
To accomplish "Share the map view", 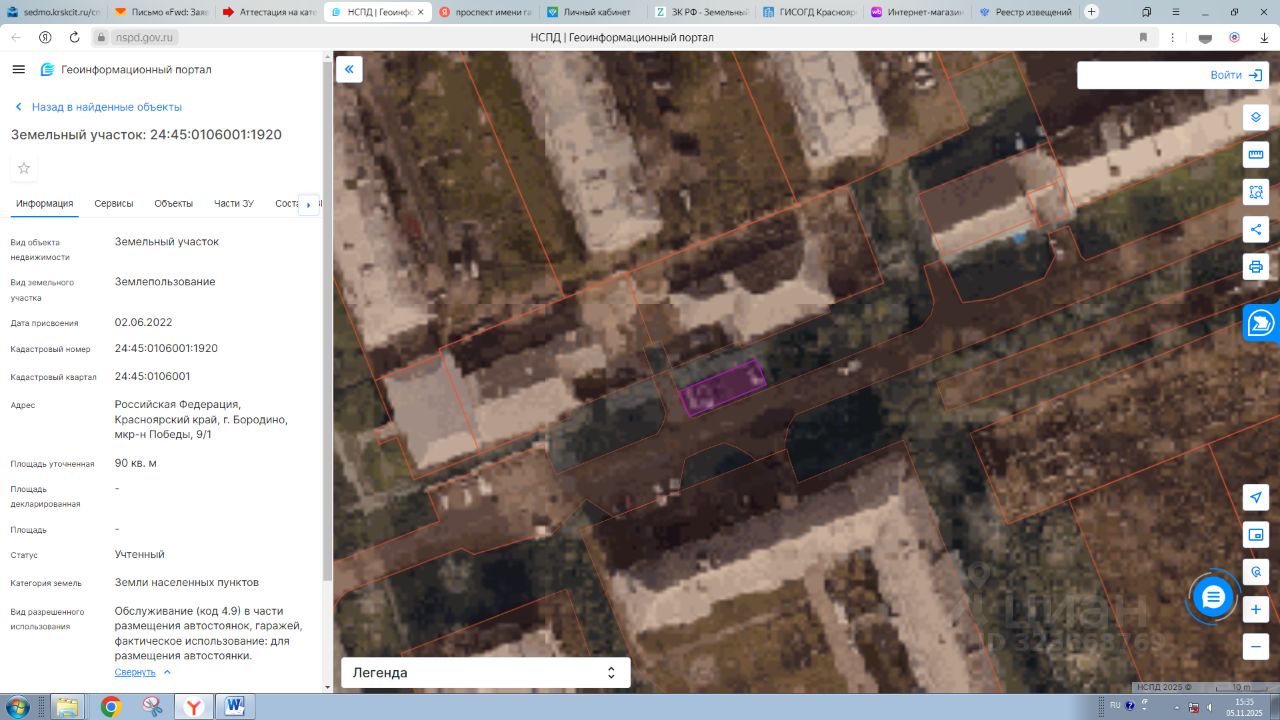I will (1256, 229).
